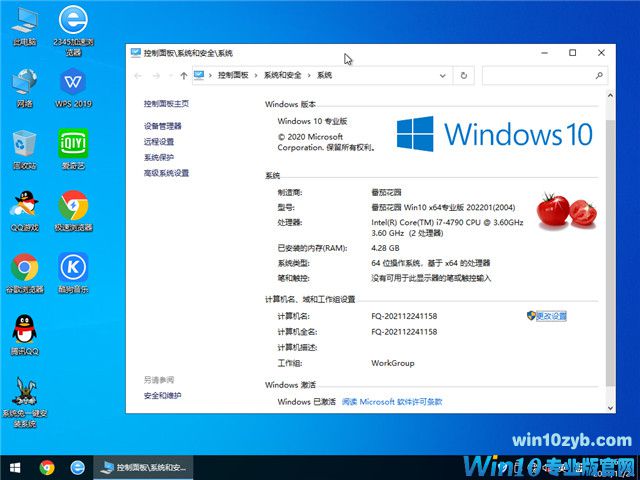Select the 控制面板 breadcrumb segment
640x480 pixels.
click(x=233, y=76)
